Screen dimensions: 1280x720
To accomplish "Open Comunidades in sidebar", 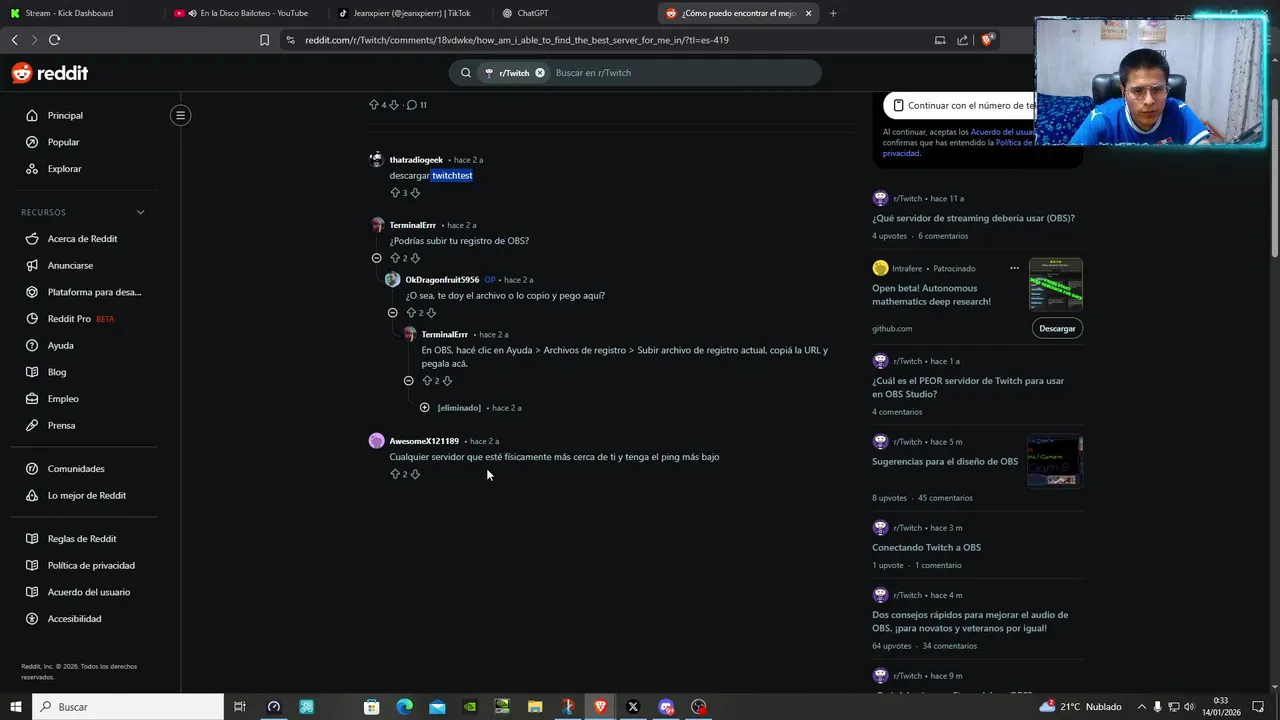I will pos(76,469).
